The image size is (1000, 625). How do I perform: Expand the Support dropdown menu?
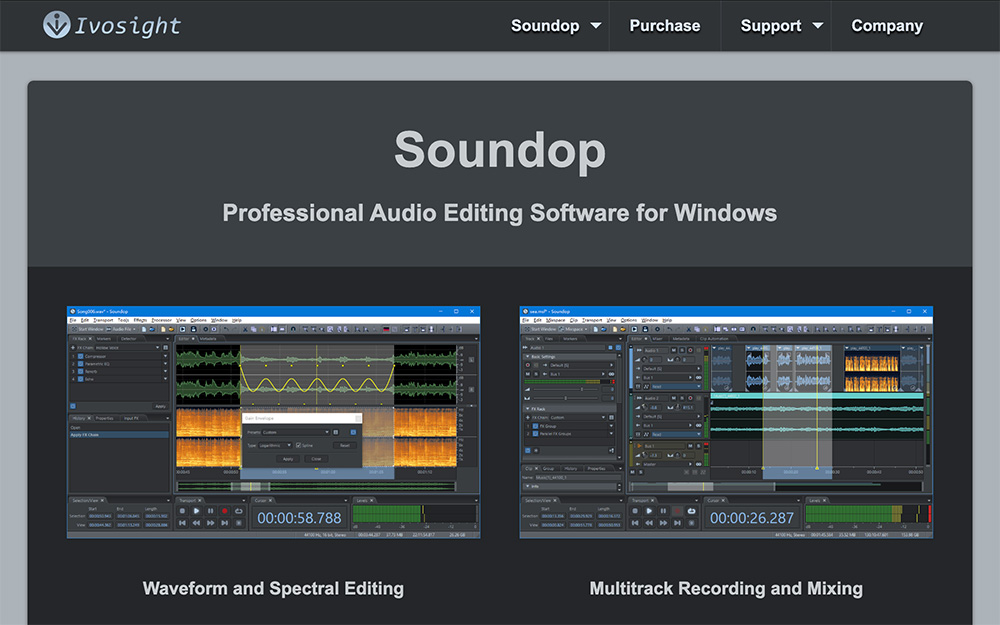click(x=781, y=26)
